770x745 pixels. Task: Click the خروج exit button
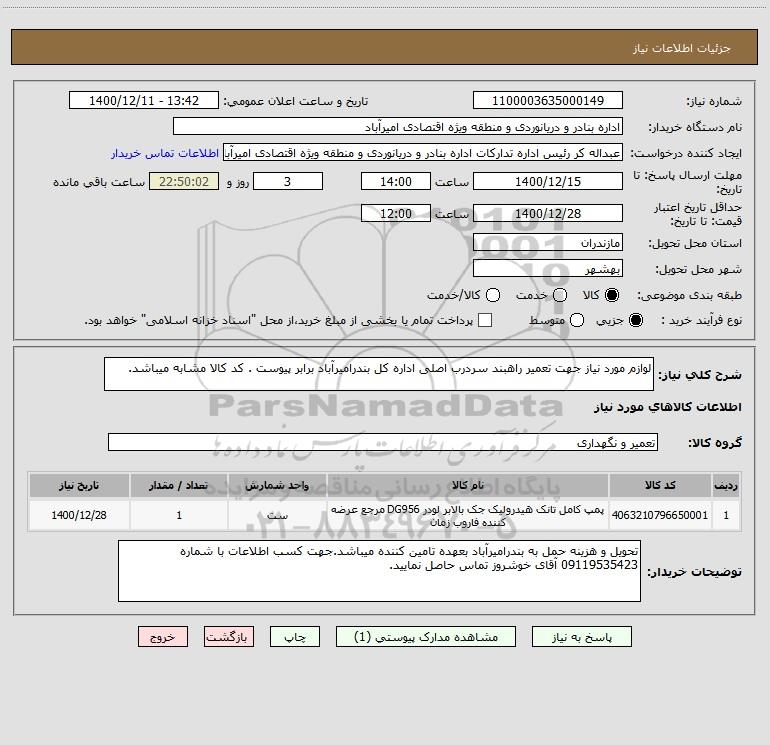point(163,636)
